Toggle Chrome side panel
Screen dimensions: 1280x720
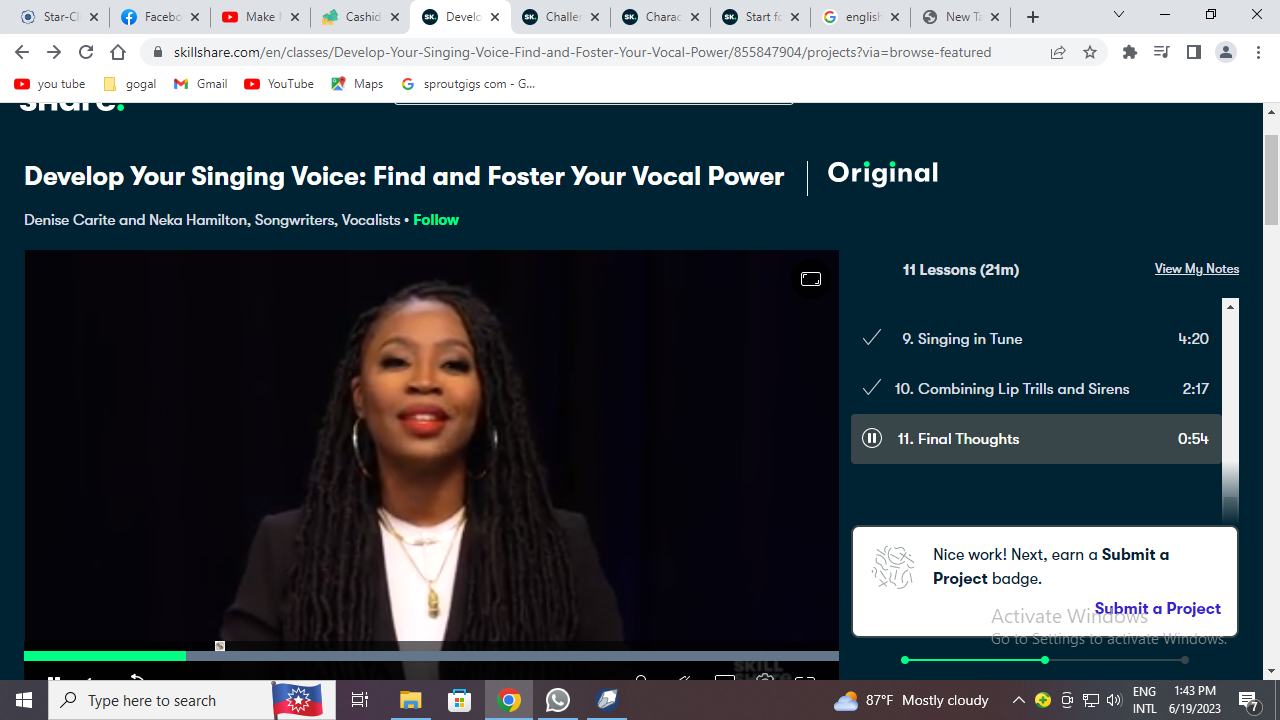(1193, 52)
